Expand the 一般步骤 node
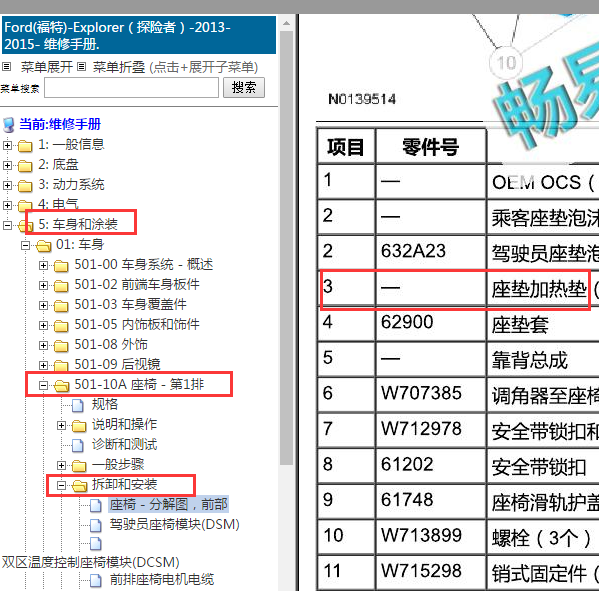 62,465
